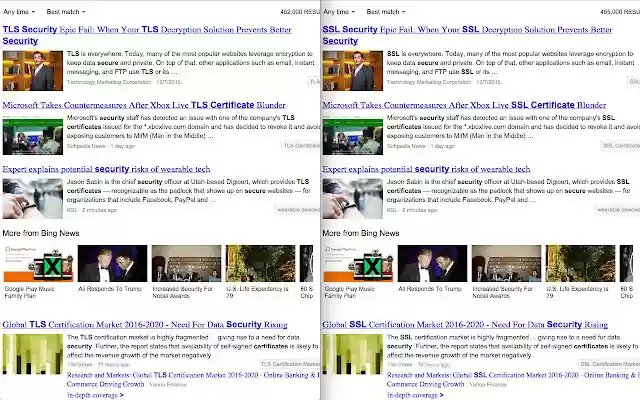This screenshot has height=400, width=640.
Task: Open the 'TLS Security Epic Fail' headline link
Action: coord(147,35)
